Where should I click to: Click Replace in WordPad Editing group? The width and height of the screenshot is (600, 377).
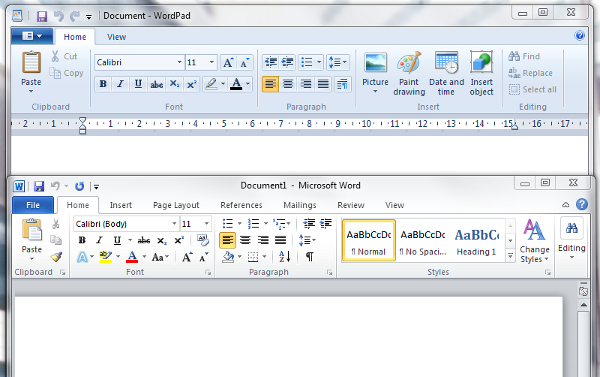[530, 73]
